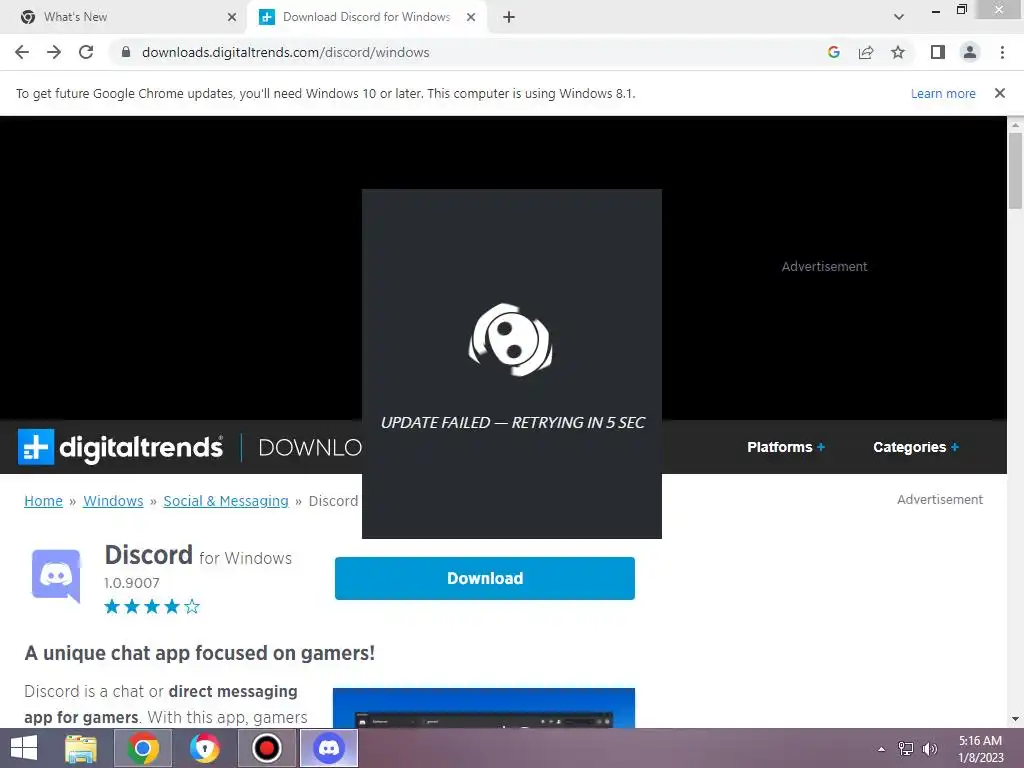Open the Windows Start button

tap(24, 748)
